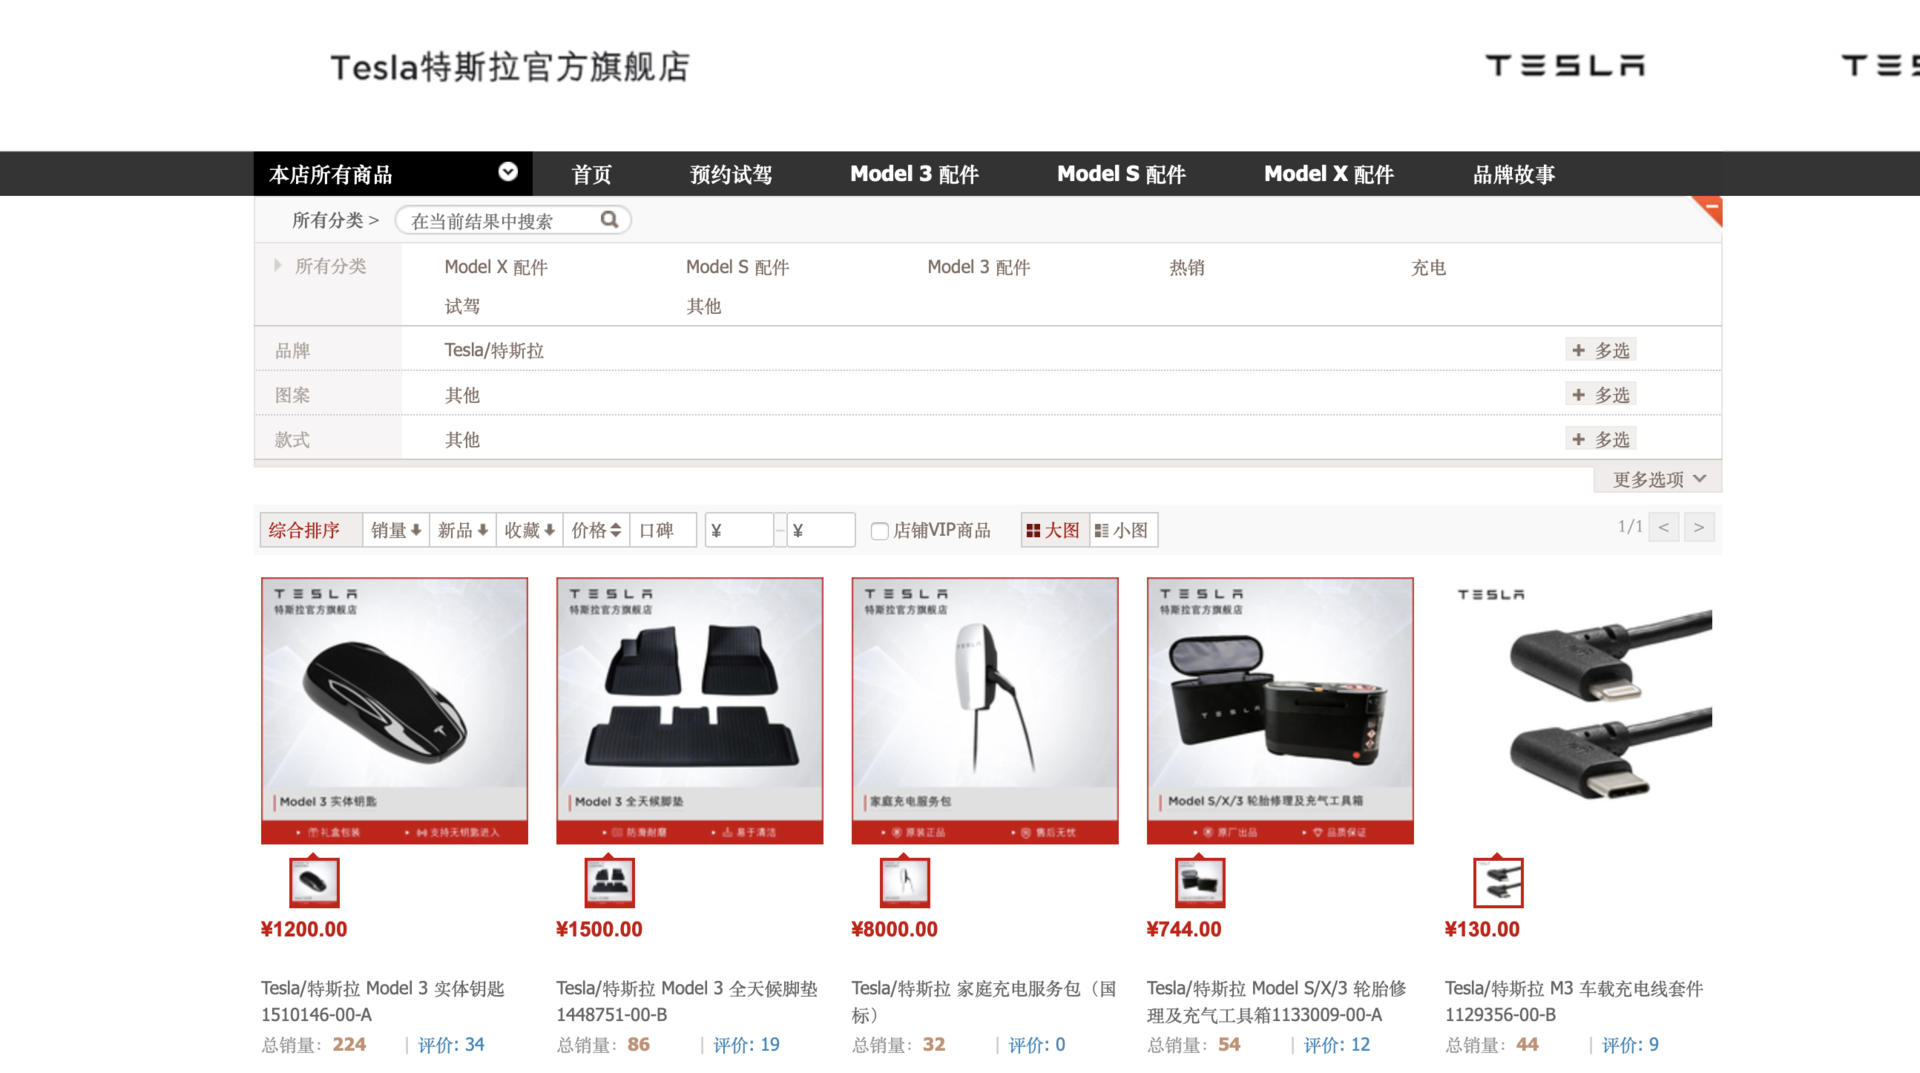
Task: Open the 预约试驾 tab
Action: point(731,174)
